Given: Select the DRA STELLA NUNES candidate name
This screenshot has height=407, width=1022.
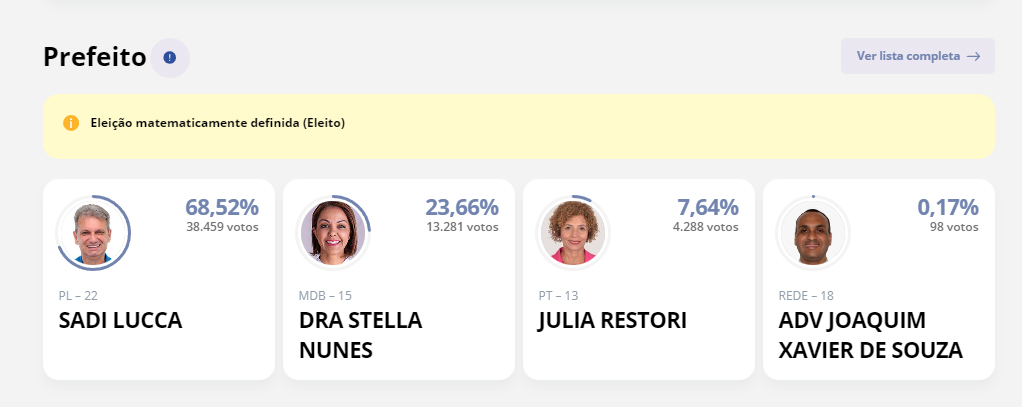Looking at the screenshot, I should point(360,335).
